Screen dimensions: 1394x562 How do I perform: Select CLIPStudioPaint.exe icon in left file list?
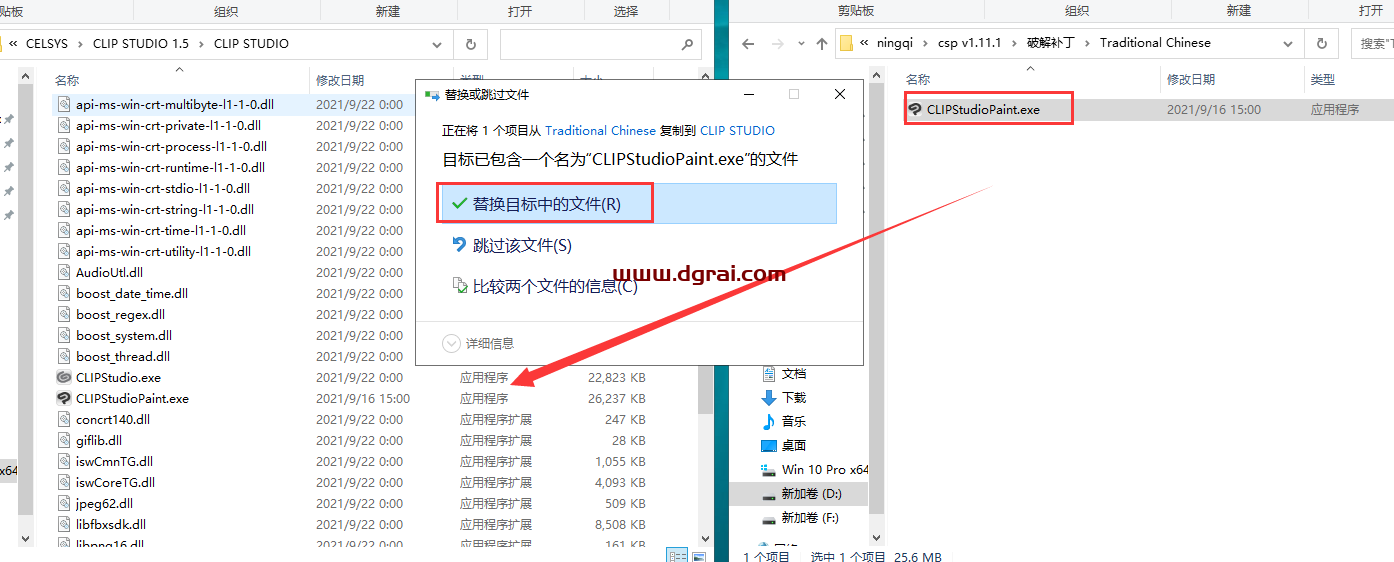65,399
